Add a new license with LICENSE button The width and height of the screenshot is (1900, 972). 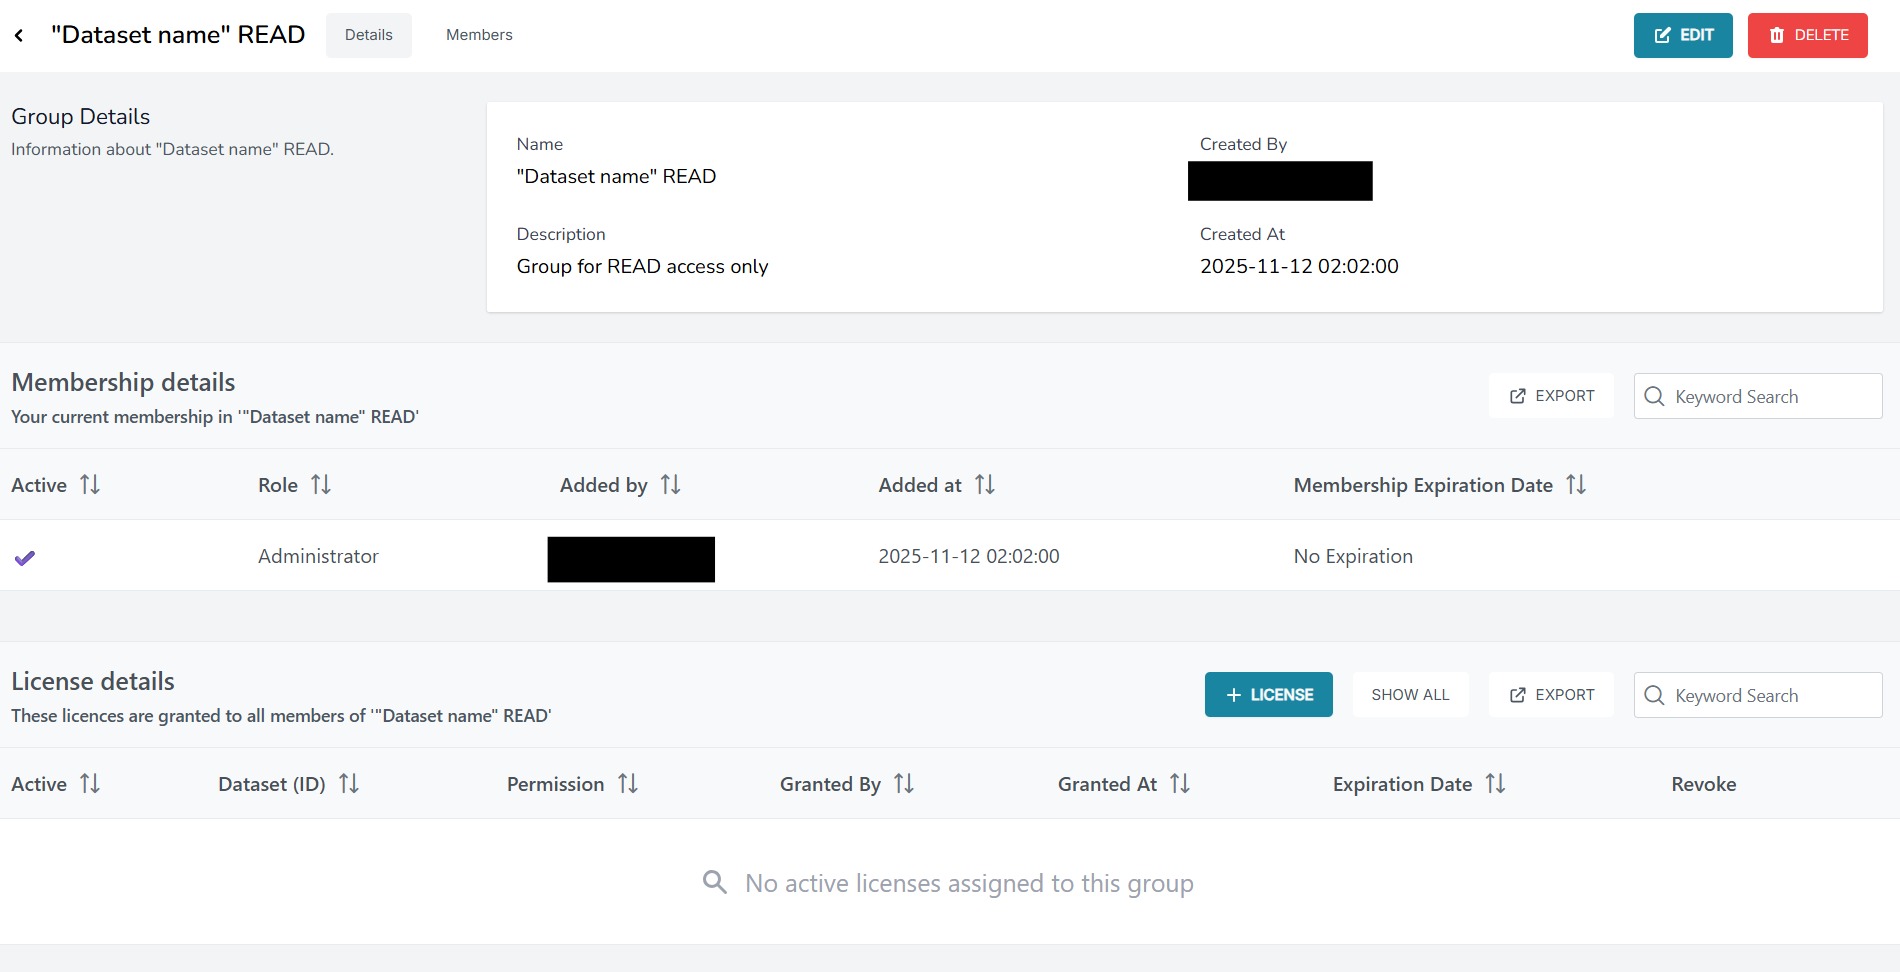point(1268,695)
